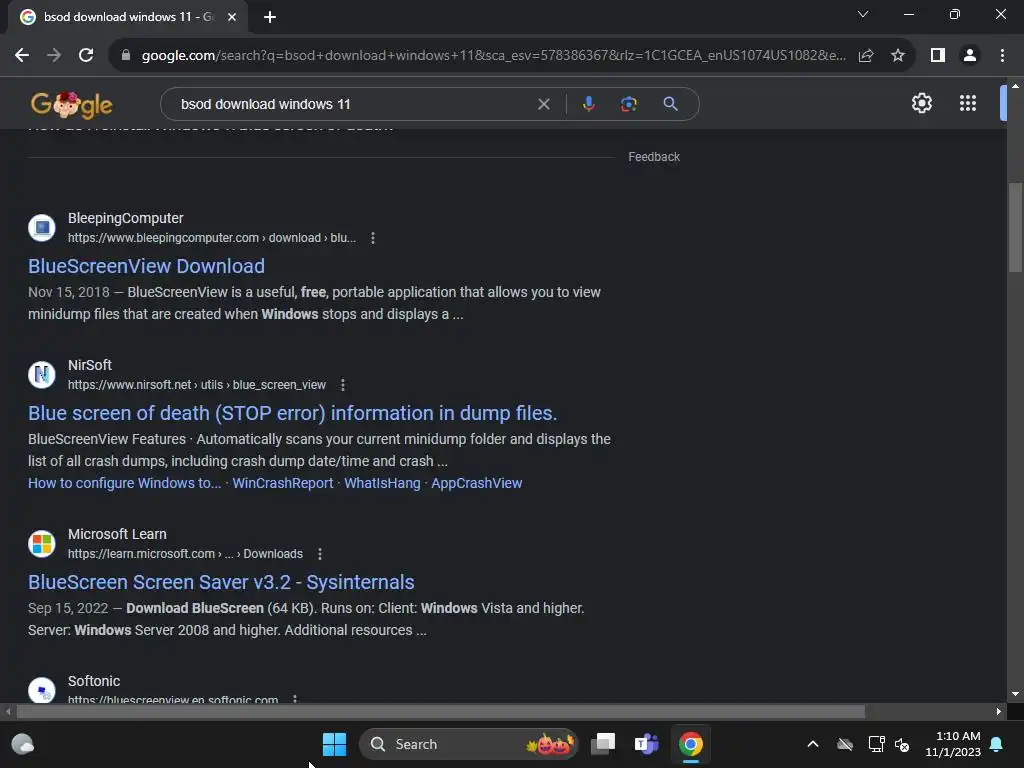
Task: Close the bsod download windows 11 tab
Action: tap(232, 17)
